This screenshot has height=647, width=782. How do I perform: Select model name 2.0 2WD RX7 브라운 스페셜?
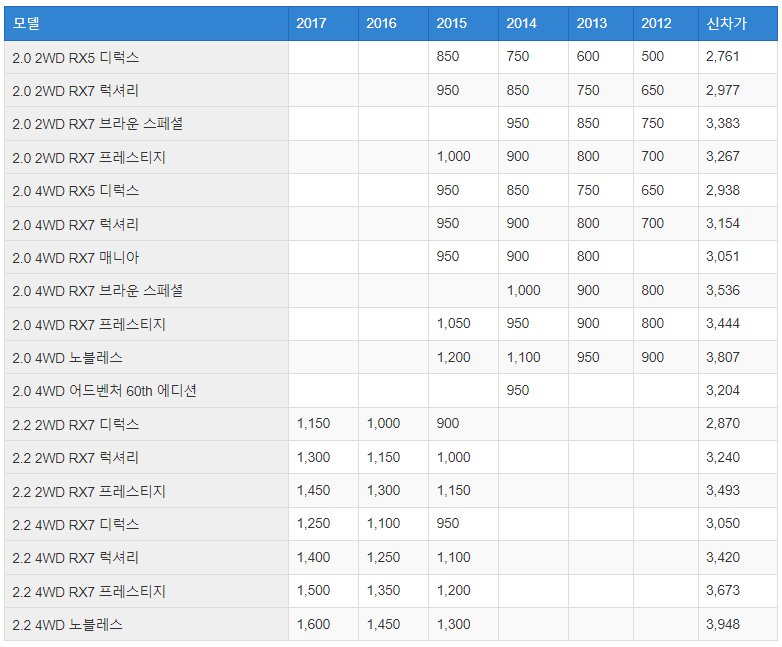click(x=97, y=124)
